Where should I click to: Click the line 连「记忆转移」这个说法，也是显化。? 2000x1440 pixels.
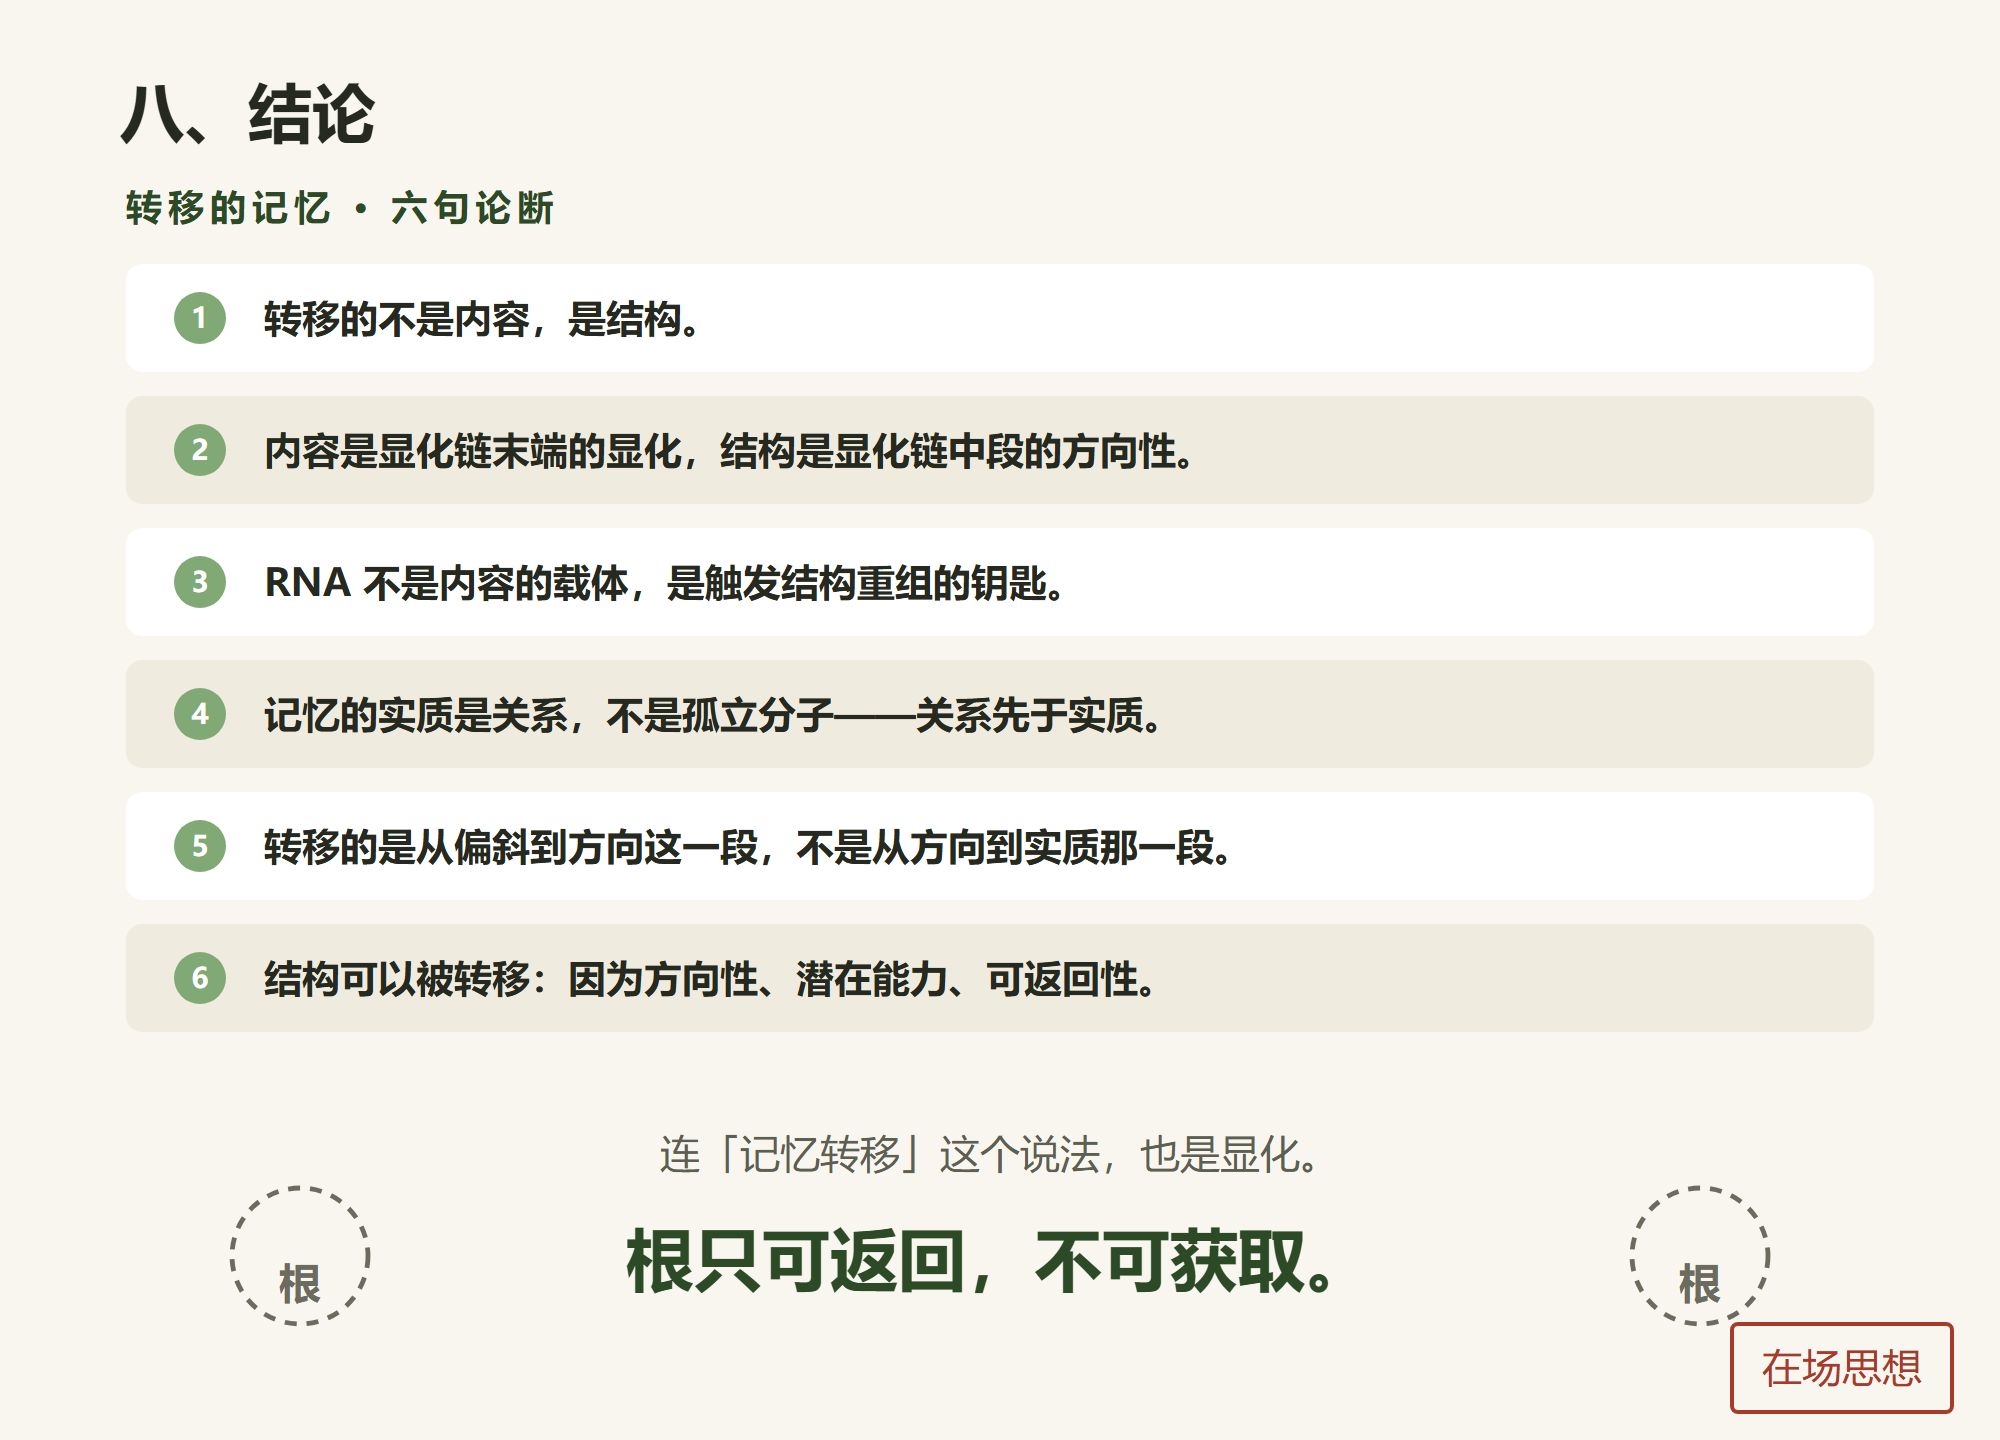click(990, 1155)
